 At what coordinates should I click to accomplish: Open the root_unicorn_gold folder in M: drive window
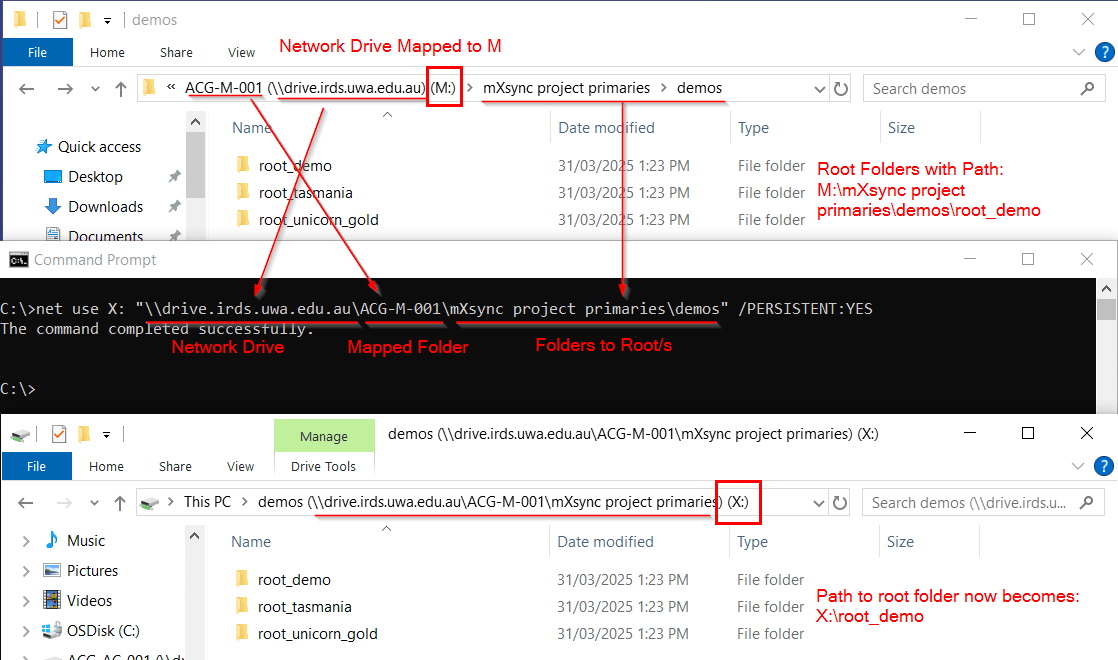tap(318, 220)
